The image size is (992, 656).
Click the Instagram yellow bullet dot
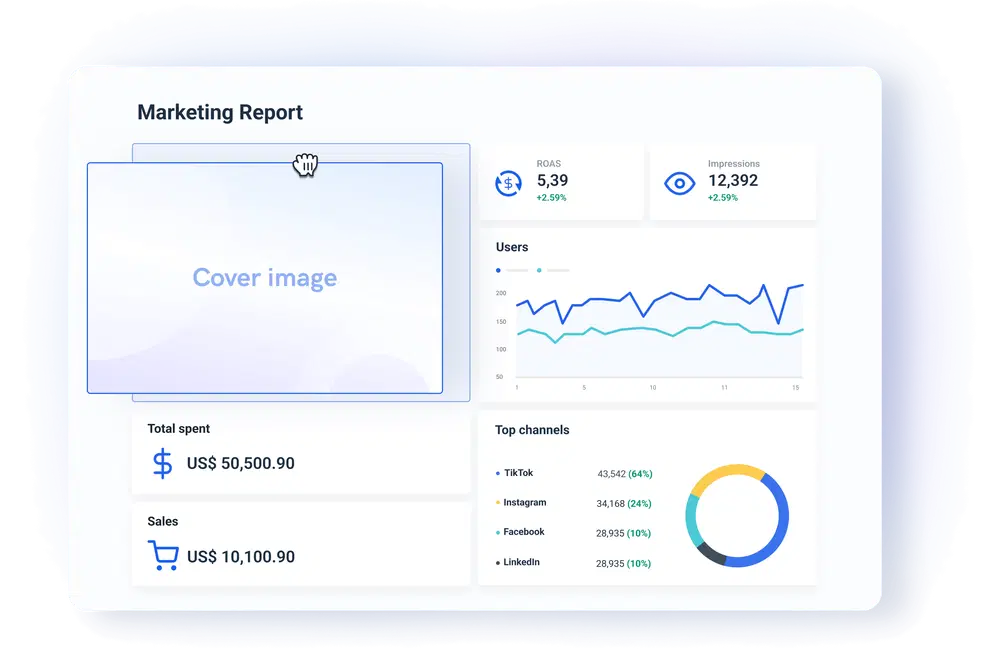498,503
